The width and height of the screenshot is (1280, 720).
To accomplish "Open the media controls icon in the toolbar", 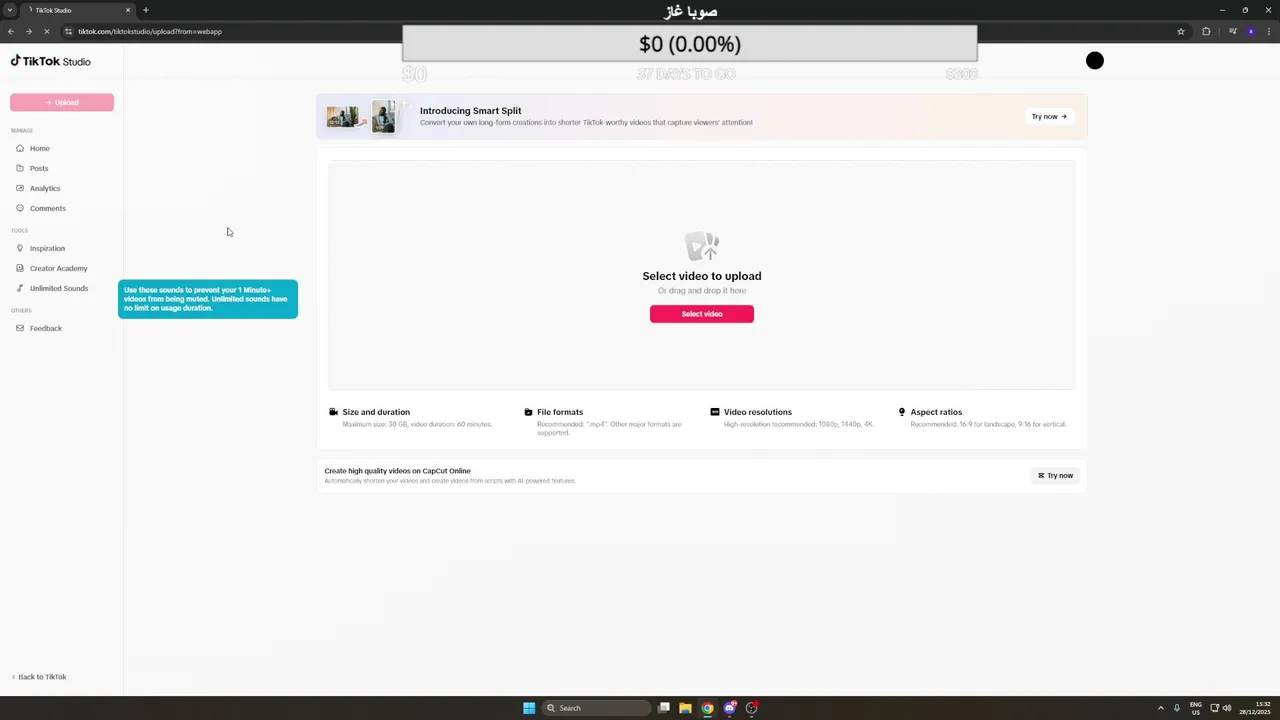I will click(x=1233, y=31).
